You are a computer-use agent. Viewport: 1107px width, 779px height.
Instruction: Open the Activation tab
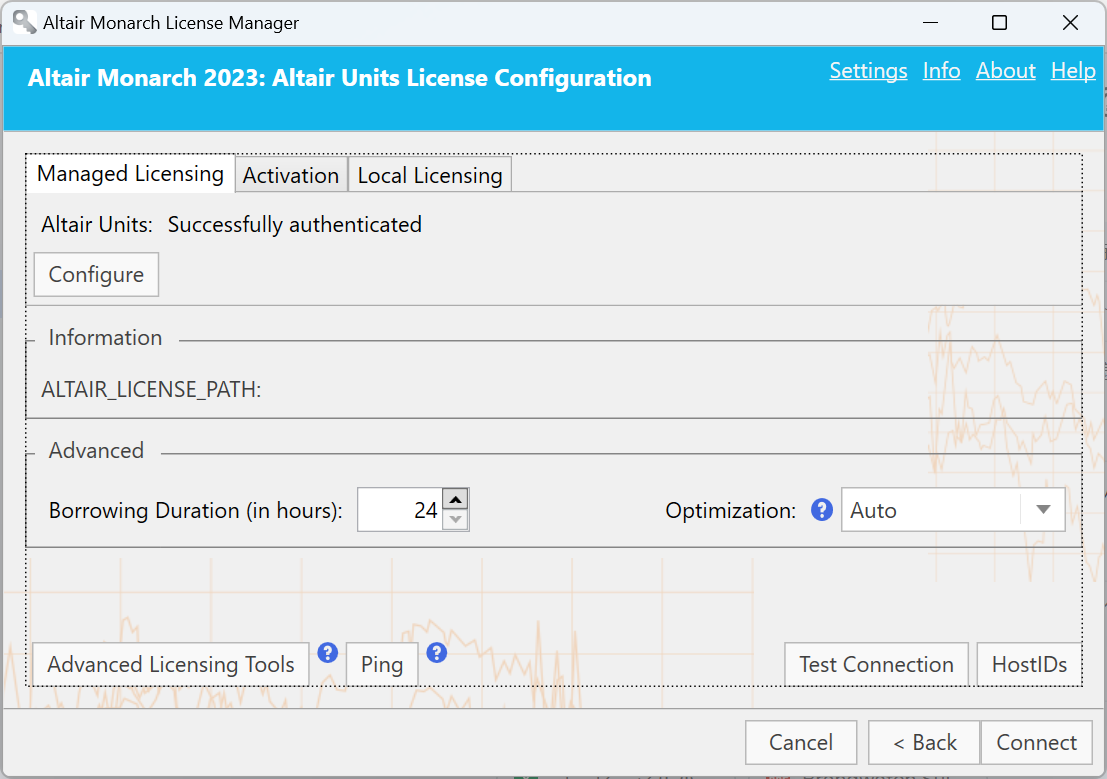pos(291,175)
